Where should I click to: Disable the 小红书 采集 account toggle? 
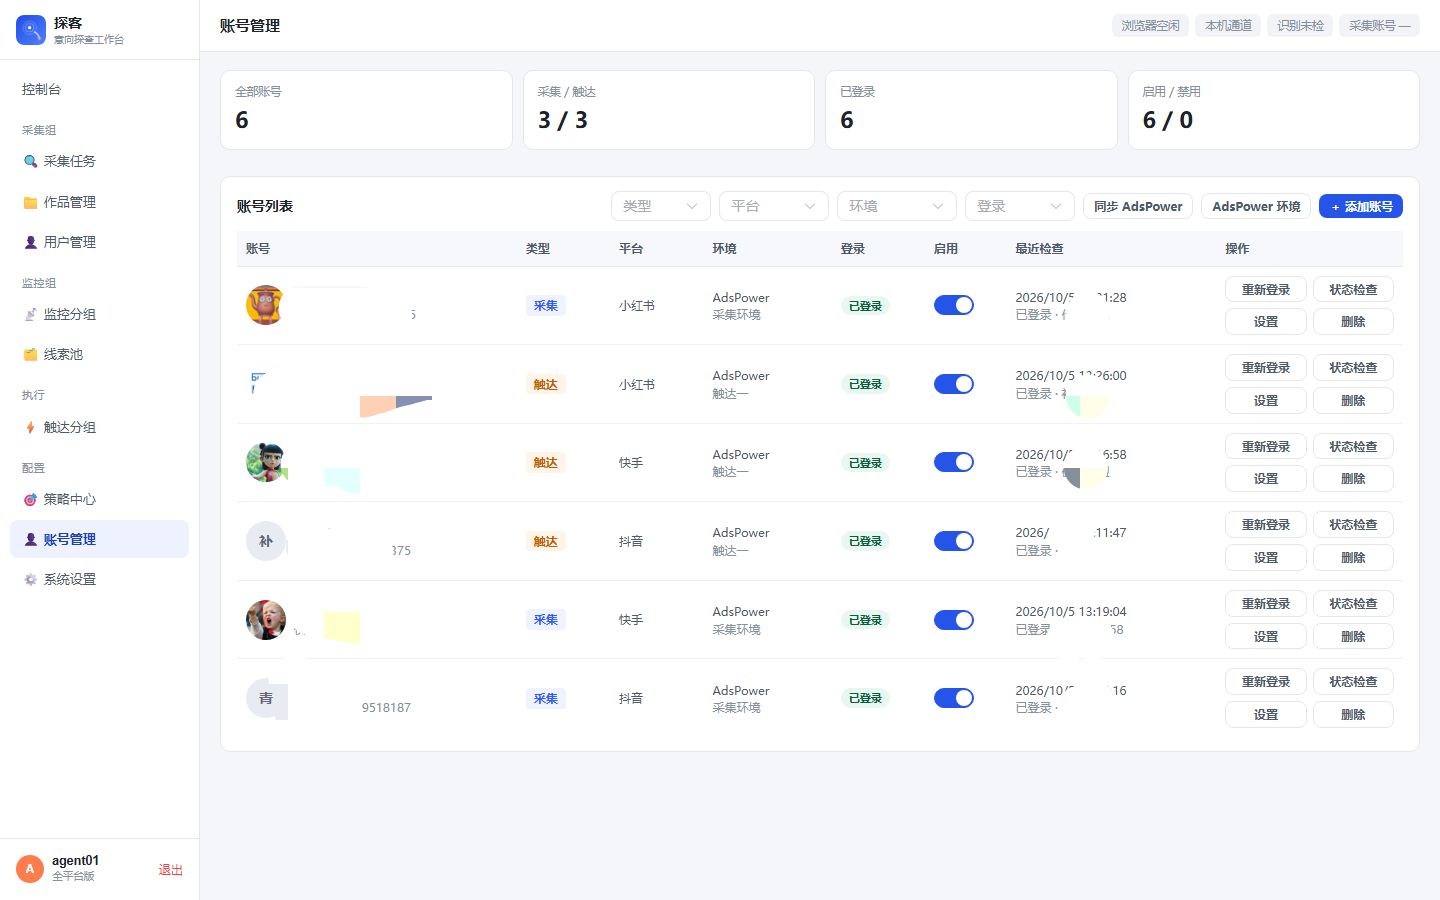pos(954,305)
